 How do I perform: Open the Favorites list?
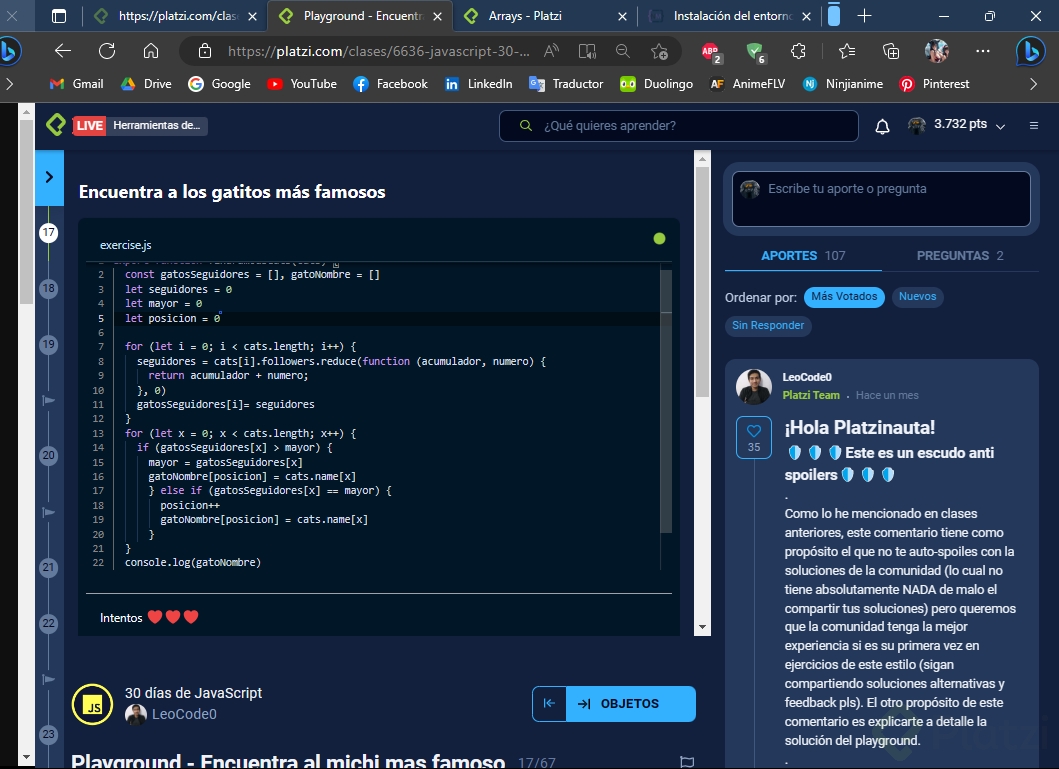coord(846,51)
